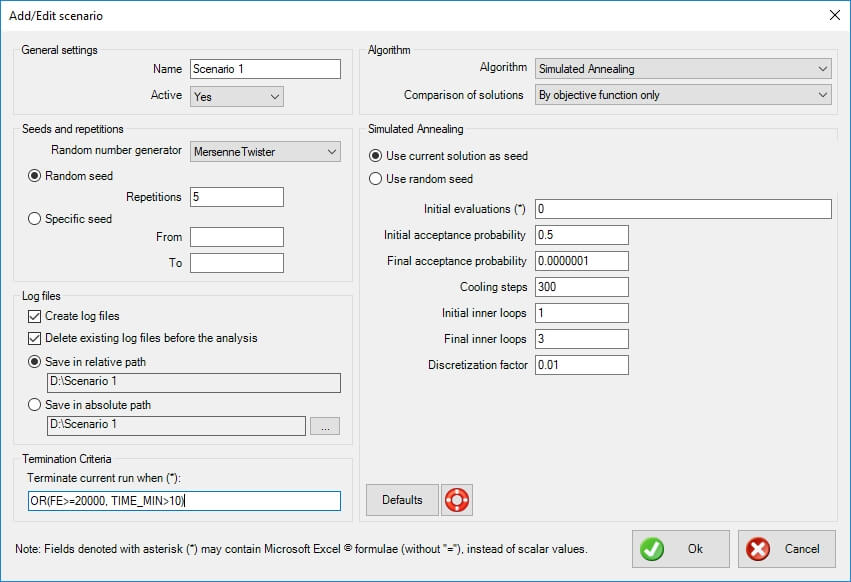This screenshot has width=851, height=582.
Task: Reset values with the Defaults button
Action: (402, 500)
